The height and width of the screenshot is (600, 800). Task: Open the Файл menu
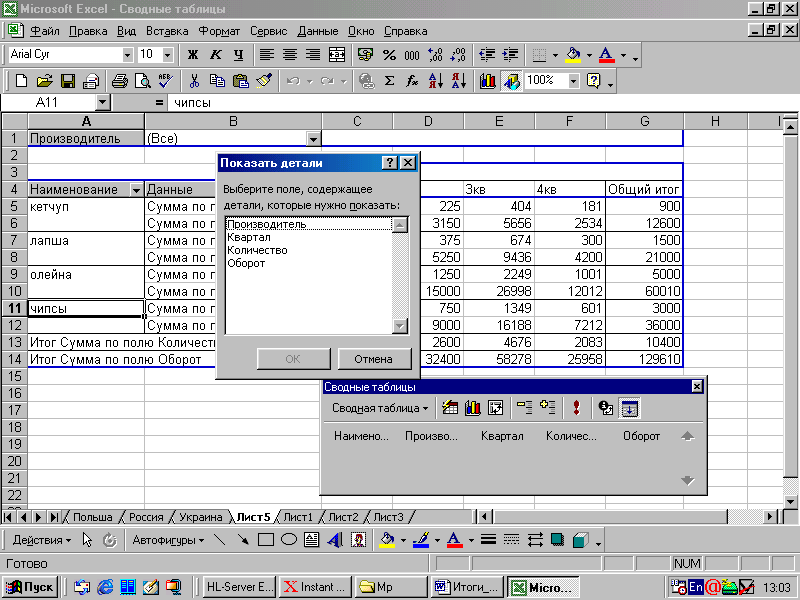pyautogui.click(x=45, y=31)
